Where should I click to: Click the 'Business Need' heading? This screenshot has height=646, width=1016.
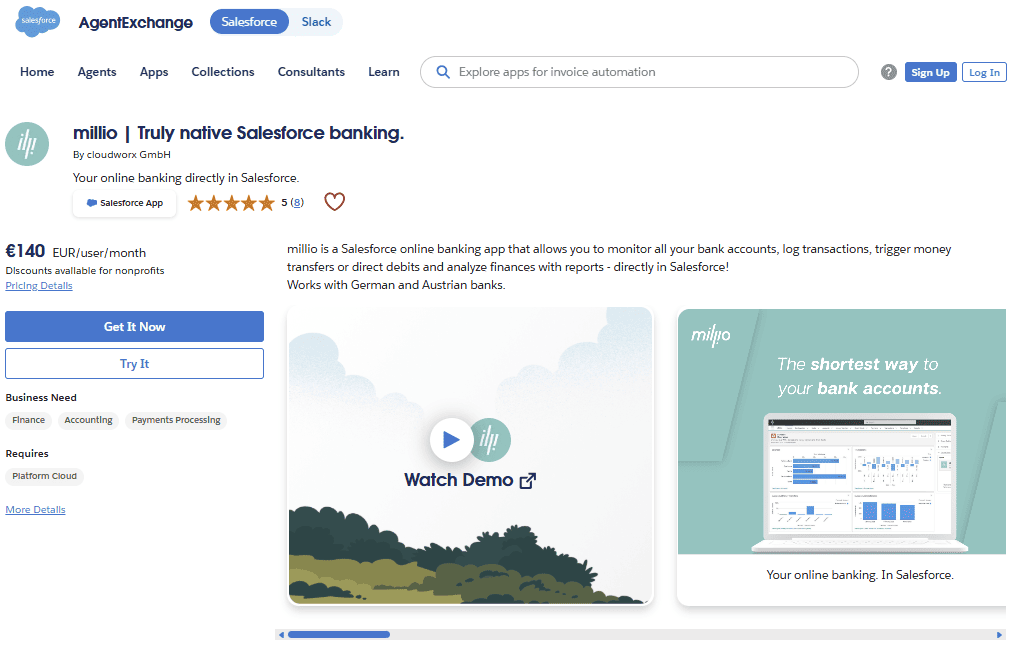click(41, 398)
